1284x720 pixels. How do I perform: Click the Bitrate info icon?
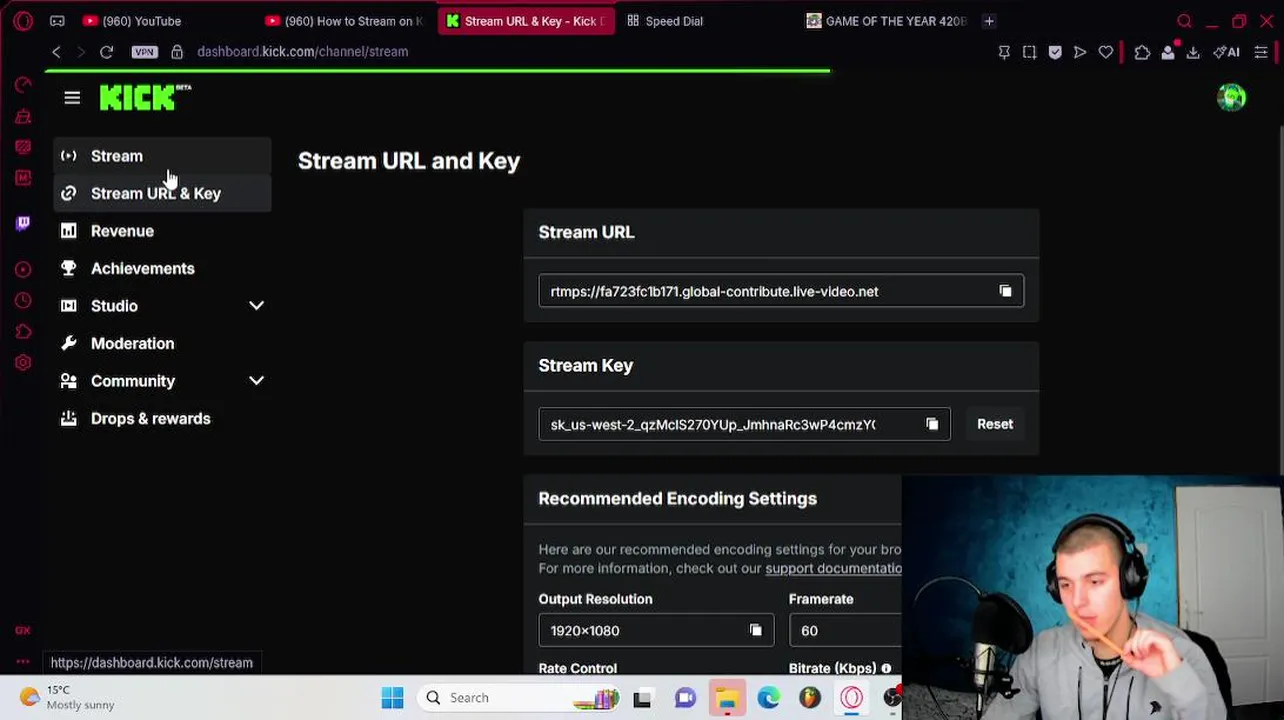click(x=886, y=668)
